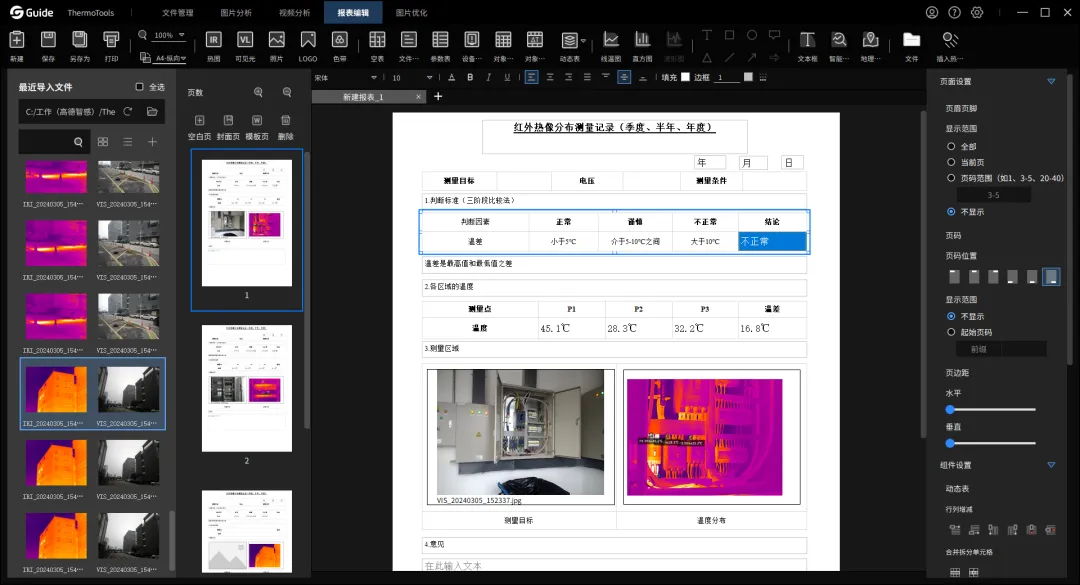This screenshot has width=1080, height=585.
Task: Select the 全部 display range radio button
Action: tap(951, 146)
